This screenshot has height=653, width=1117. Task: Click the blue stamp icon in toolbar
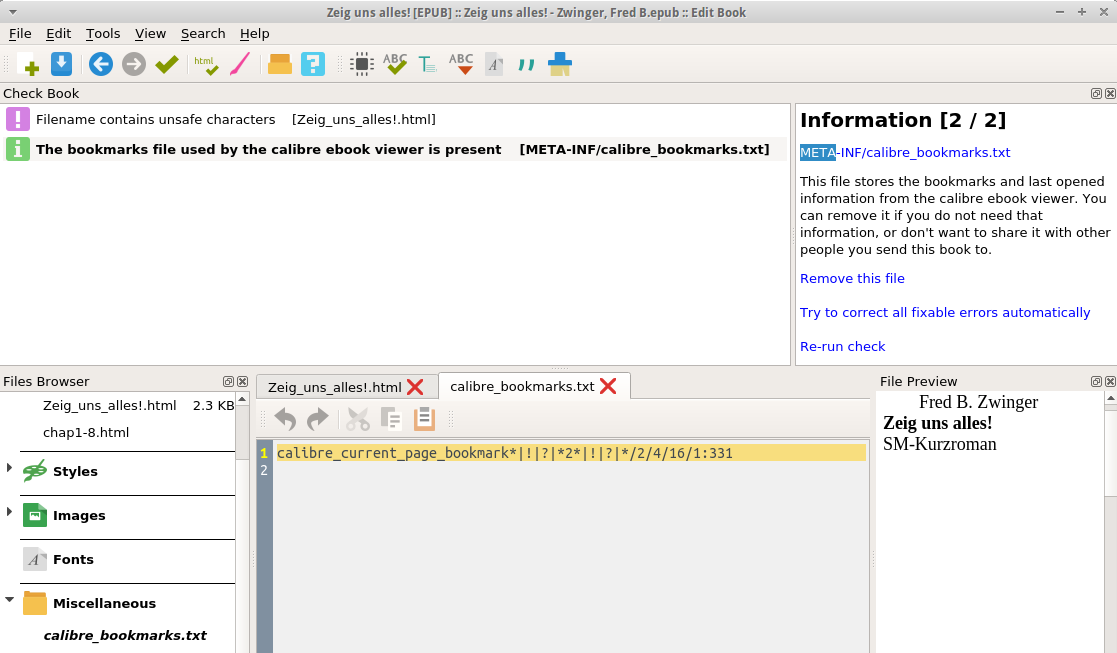coord(559,64)
